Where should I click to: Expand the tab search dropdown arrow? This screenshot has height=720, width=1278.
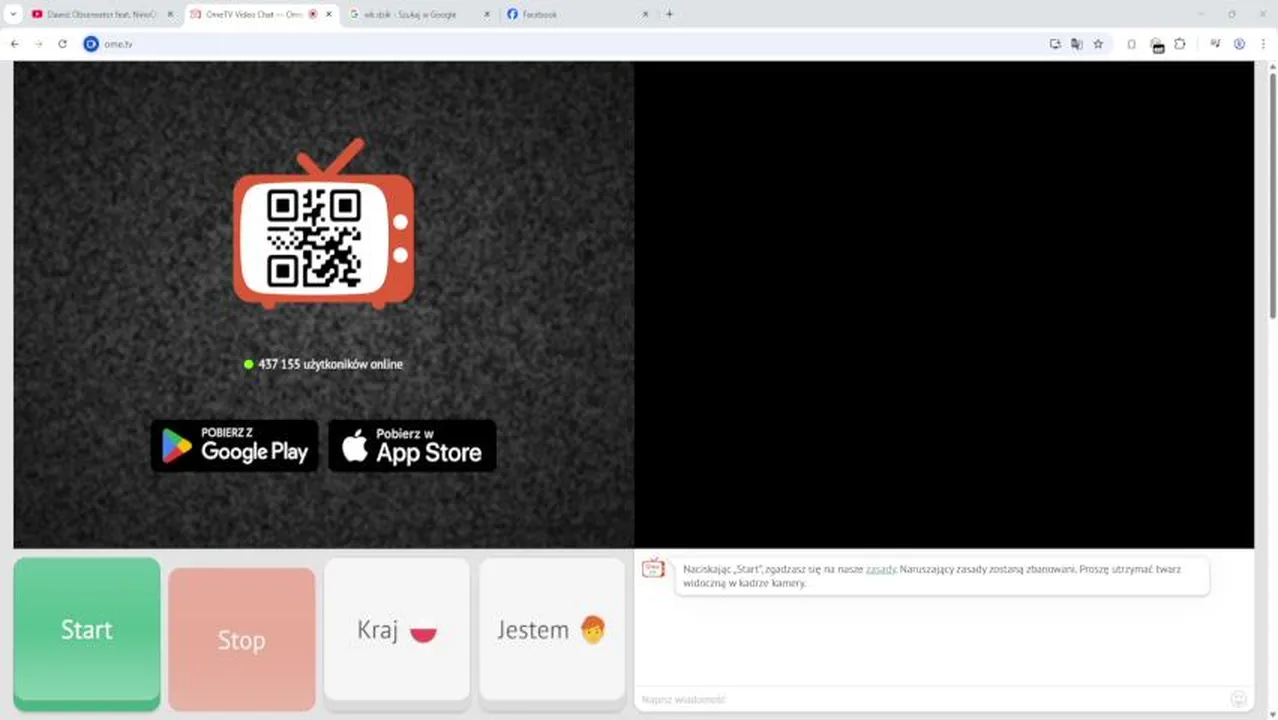pyautogui.click(x=13, y=14)
